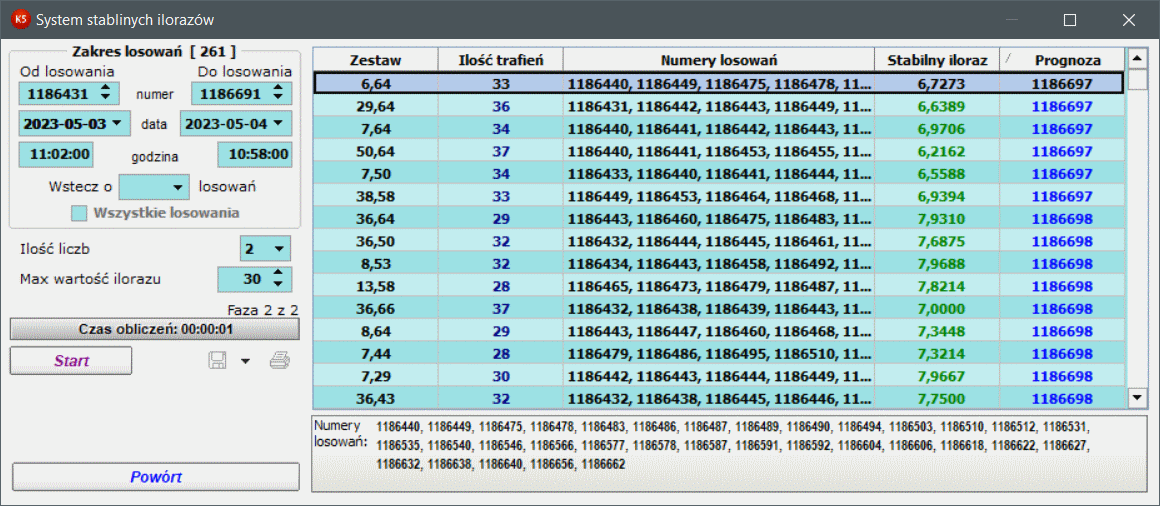Click the table scrollbar down arrow
The image size is (1160, 506).
[x=1137, y=399]
